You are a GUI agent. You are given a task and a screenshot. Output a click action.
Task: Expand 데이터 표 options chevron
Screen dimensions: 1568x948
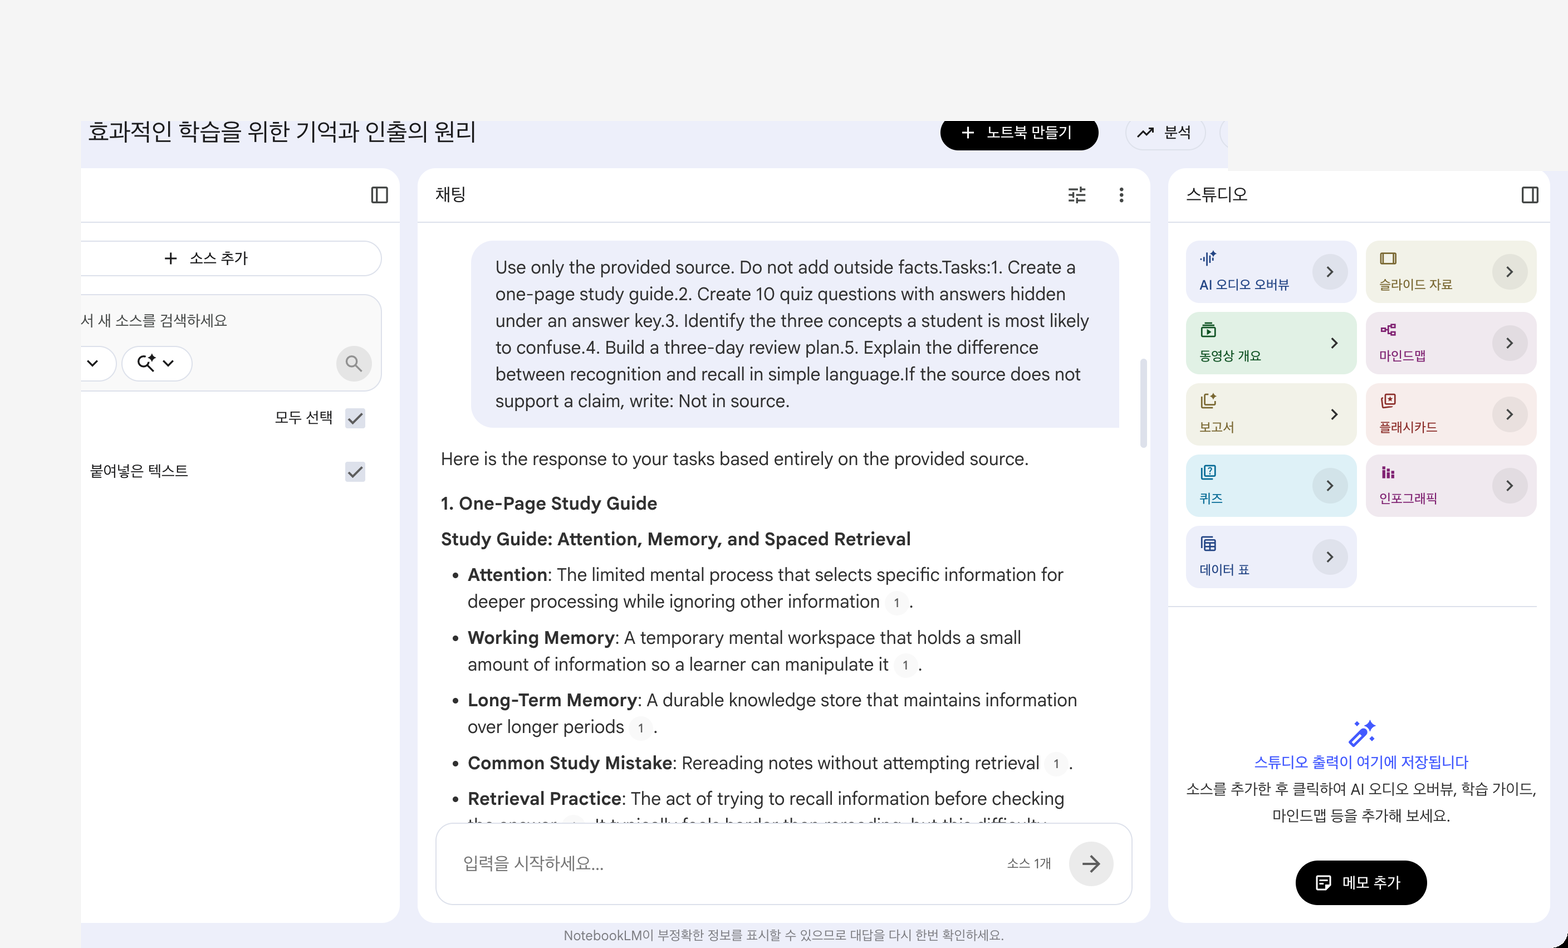point(1329,557)
